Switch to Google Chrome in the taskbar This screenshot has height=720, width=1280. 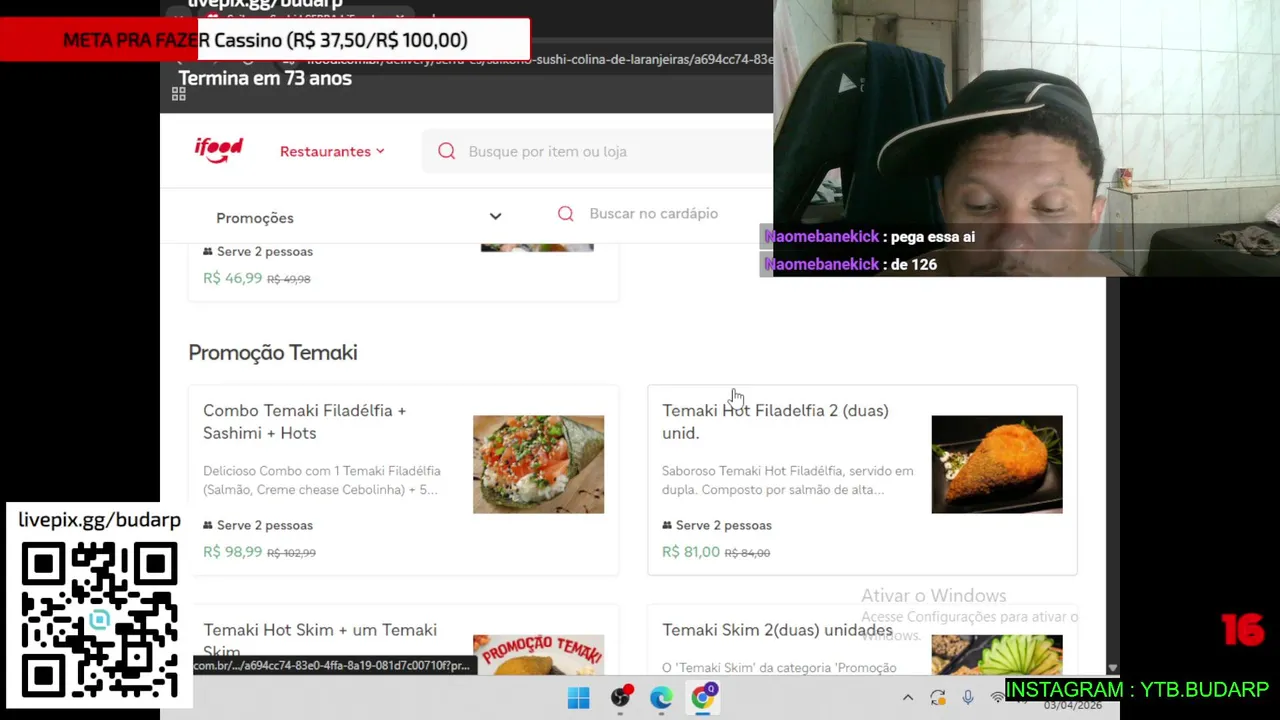[703, 697]
